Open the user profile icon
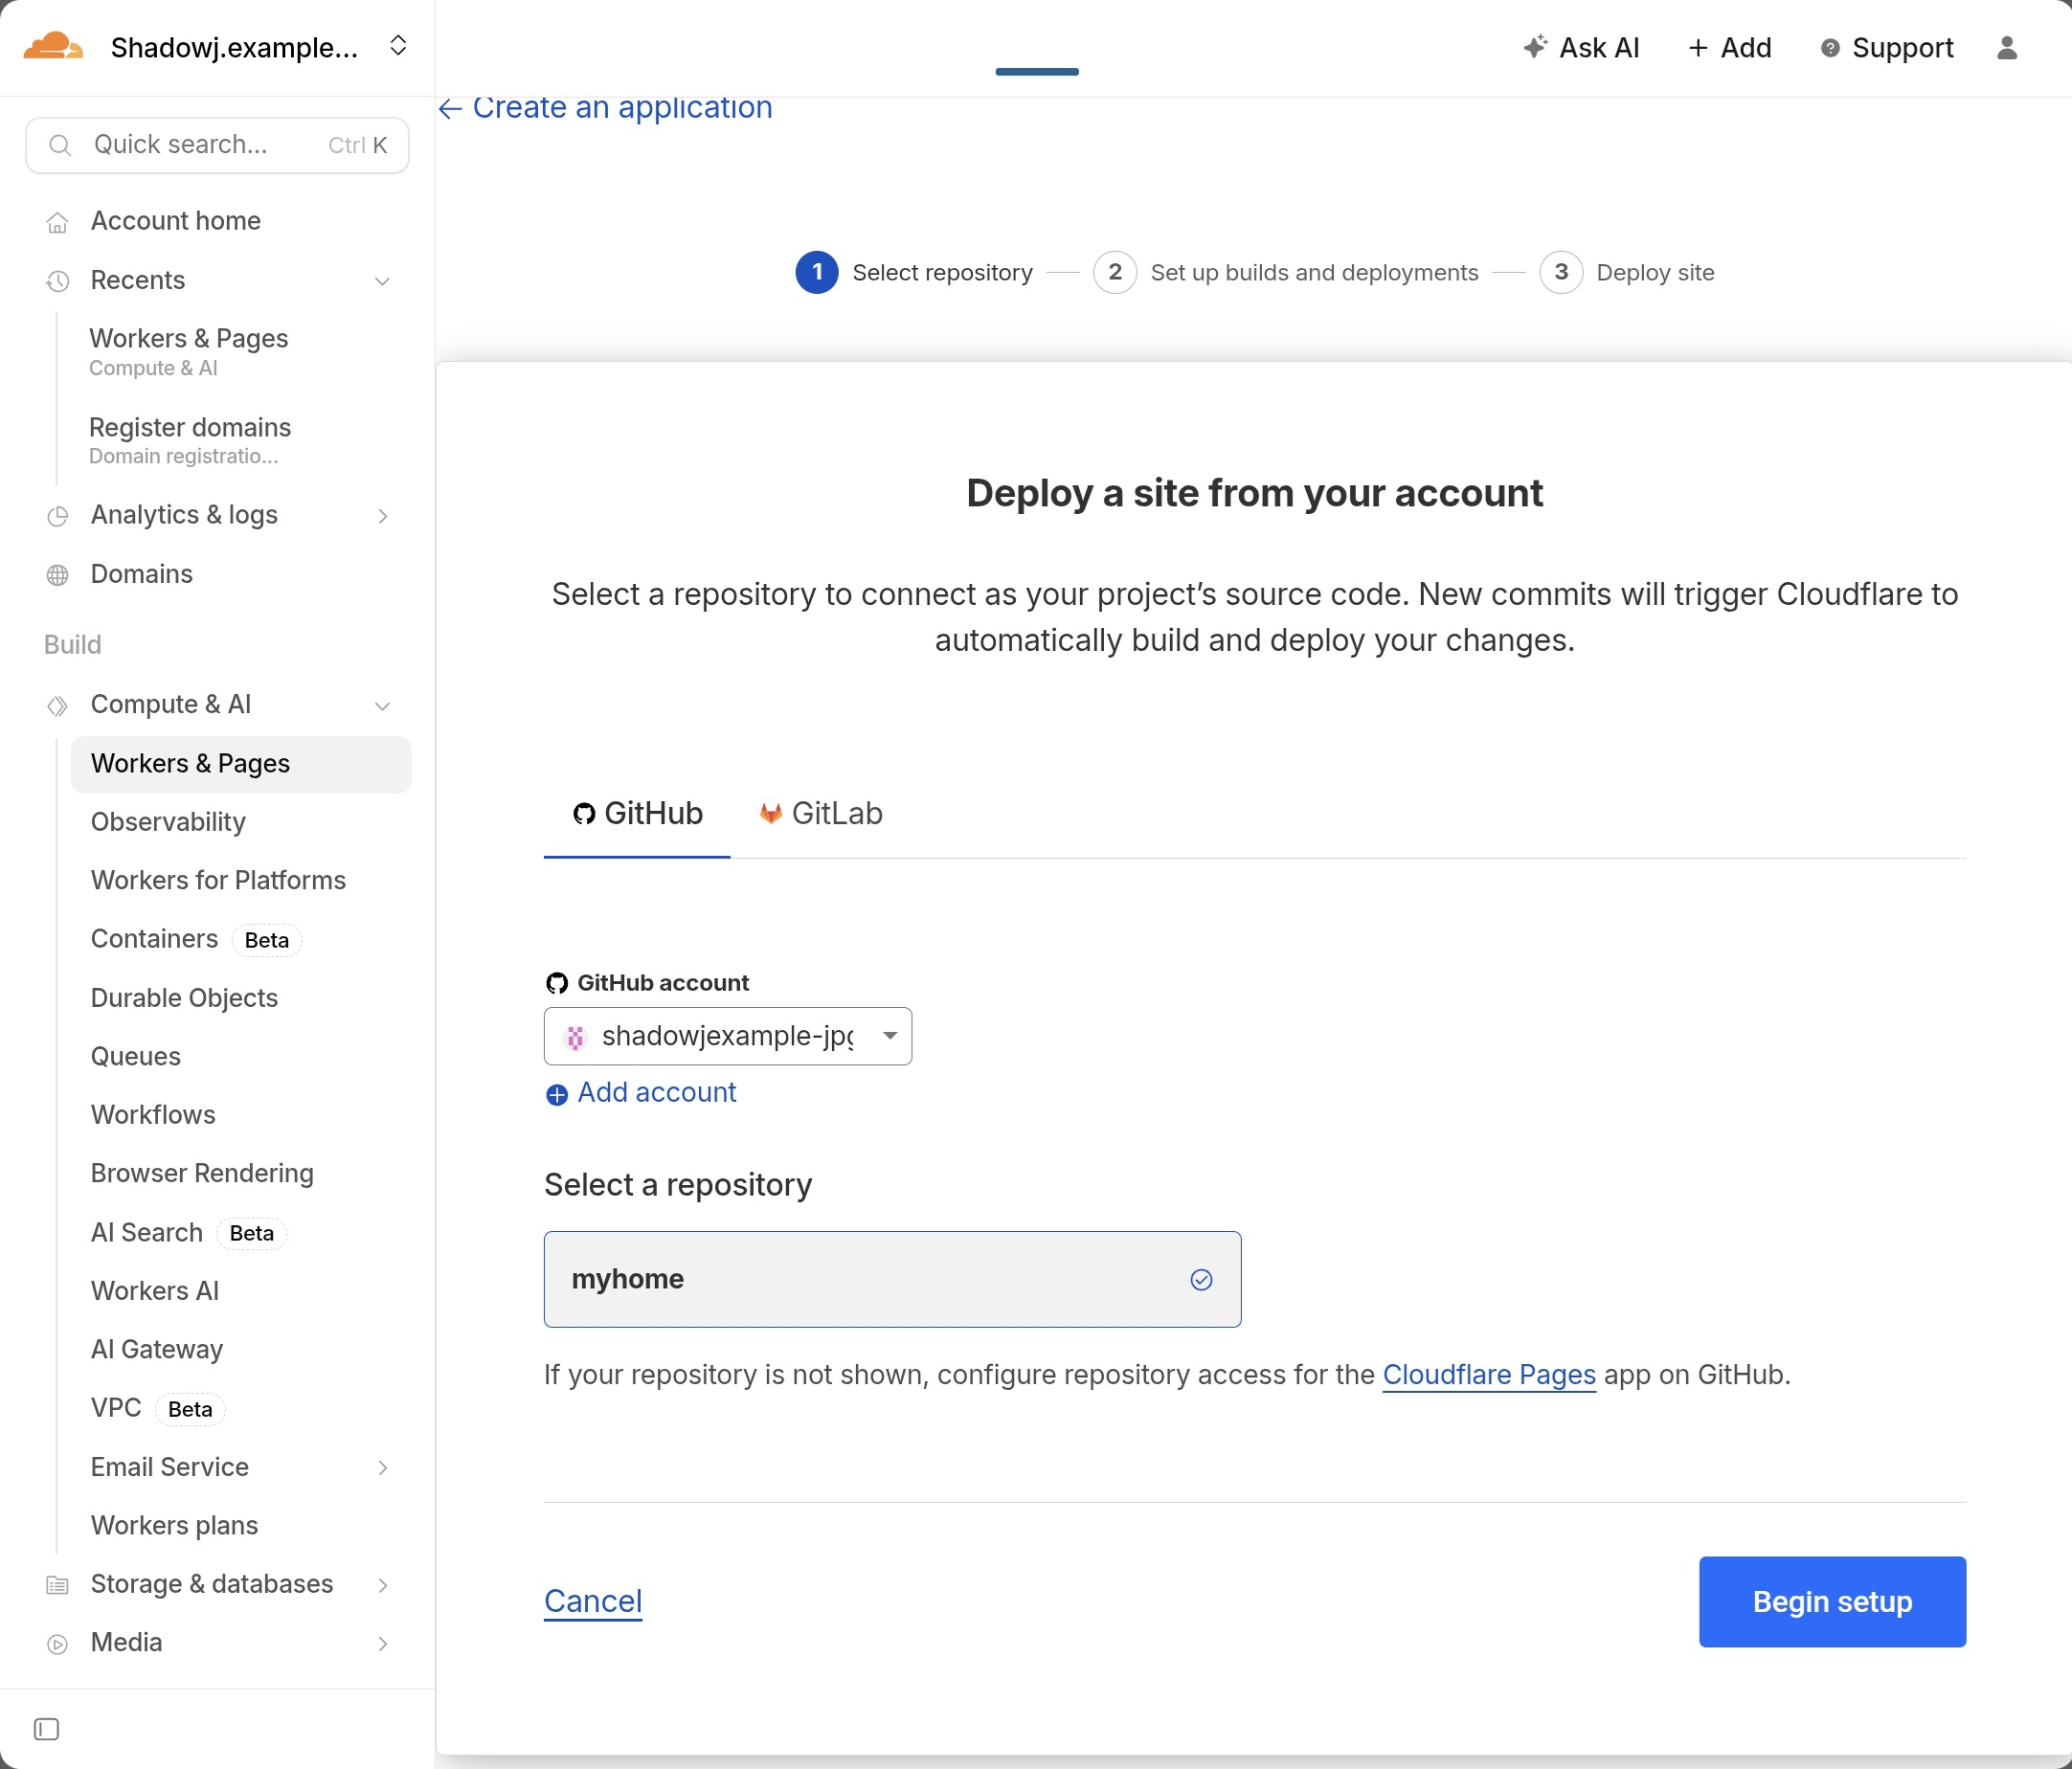The image size is (2072, 1769). pyautogui.click(x=2006, y=48)
